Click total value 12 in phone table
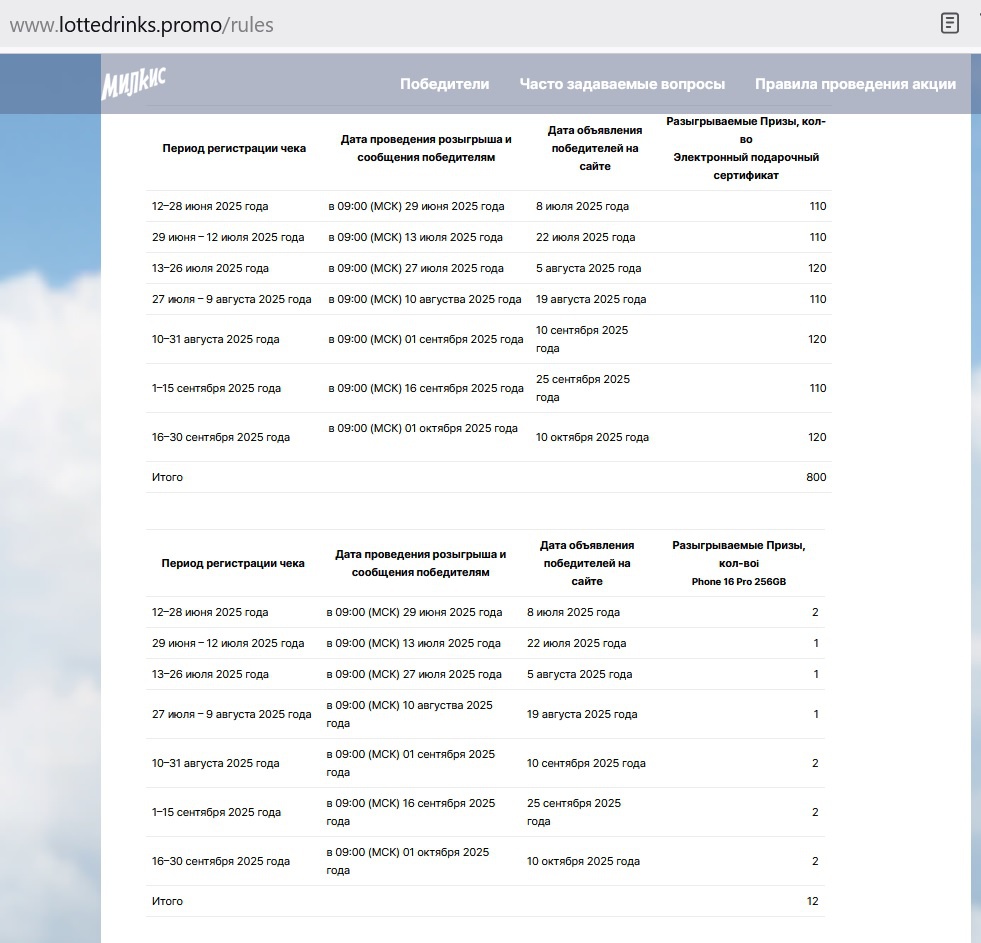Image resolution: width=981 pixels, height=943 pixels. click(812, 901)
